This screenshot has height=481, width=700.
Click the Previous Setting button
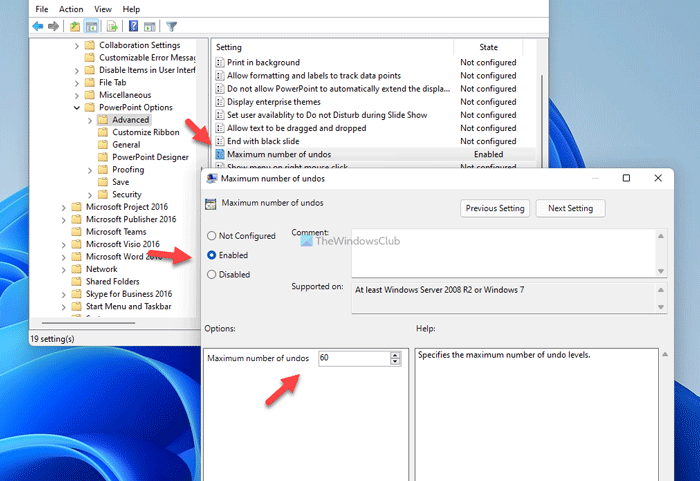tap(495, 208)
